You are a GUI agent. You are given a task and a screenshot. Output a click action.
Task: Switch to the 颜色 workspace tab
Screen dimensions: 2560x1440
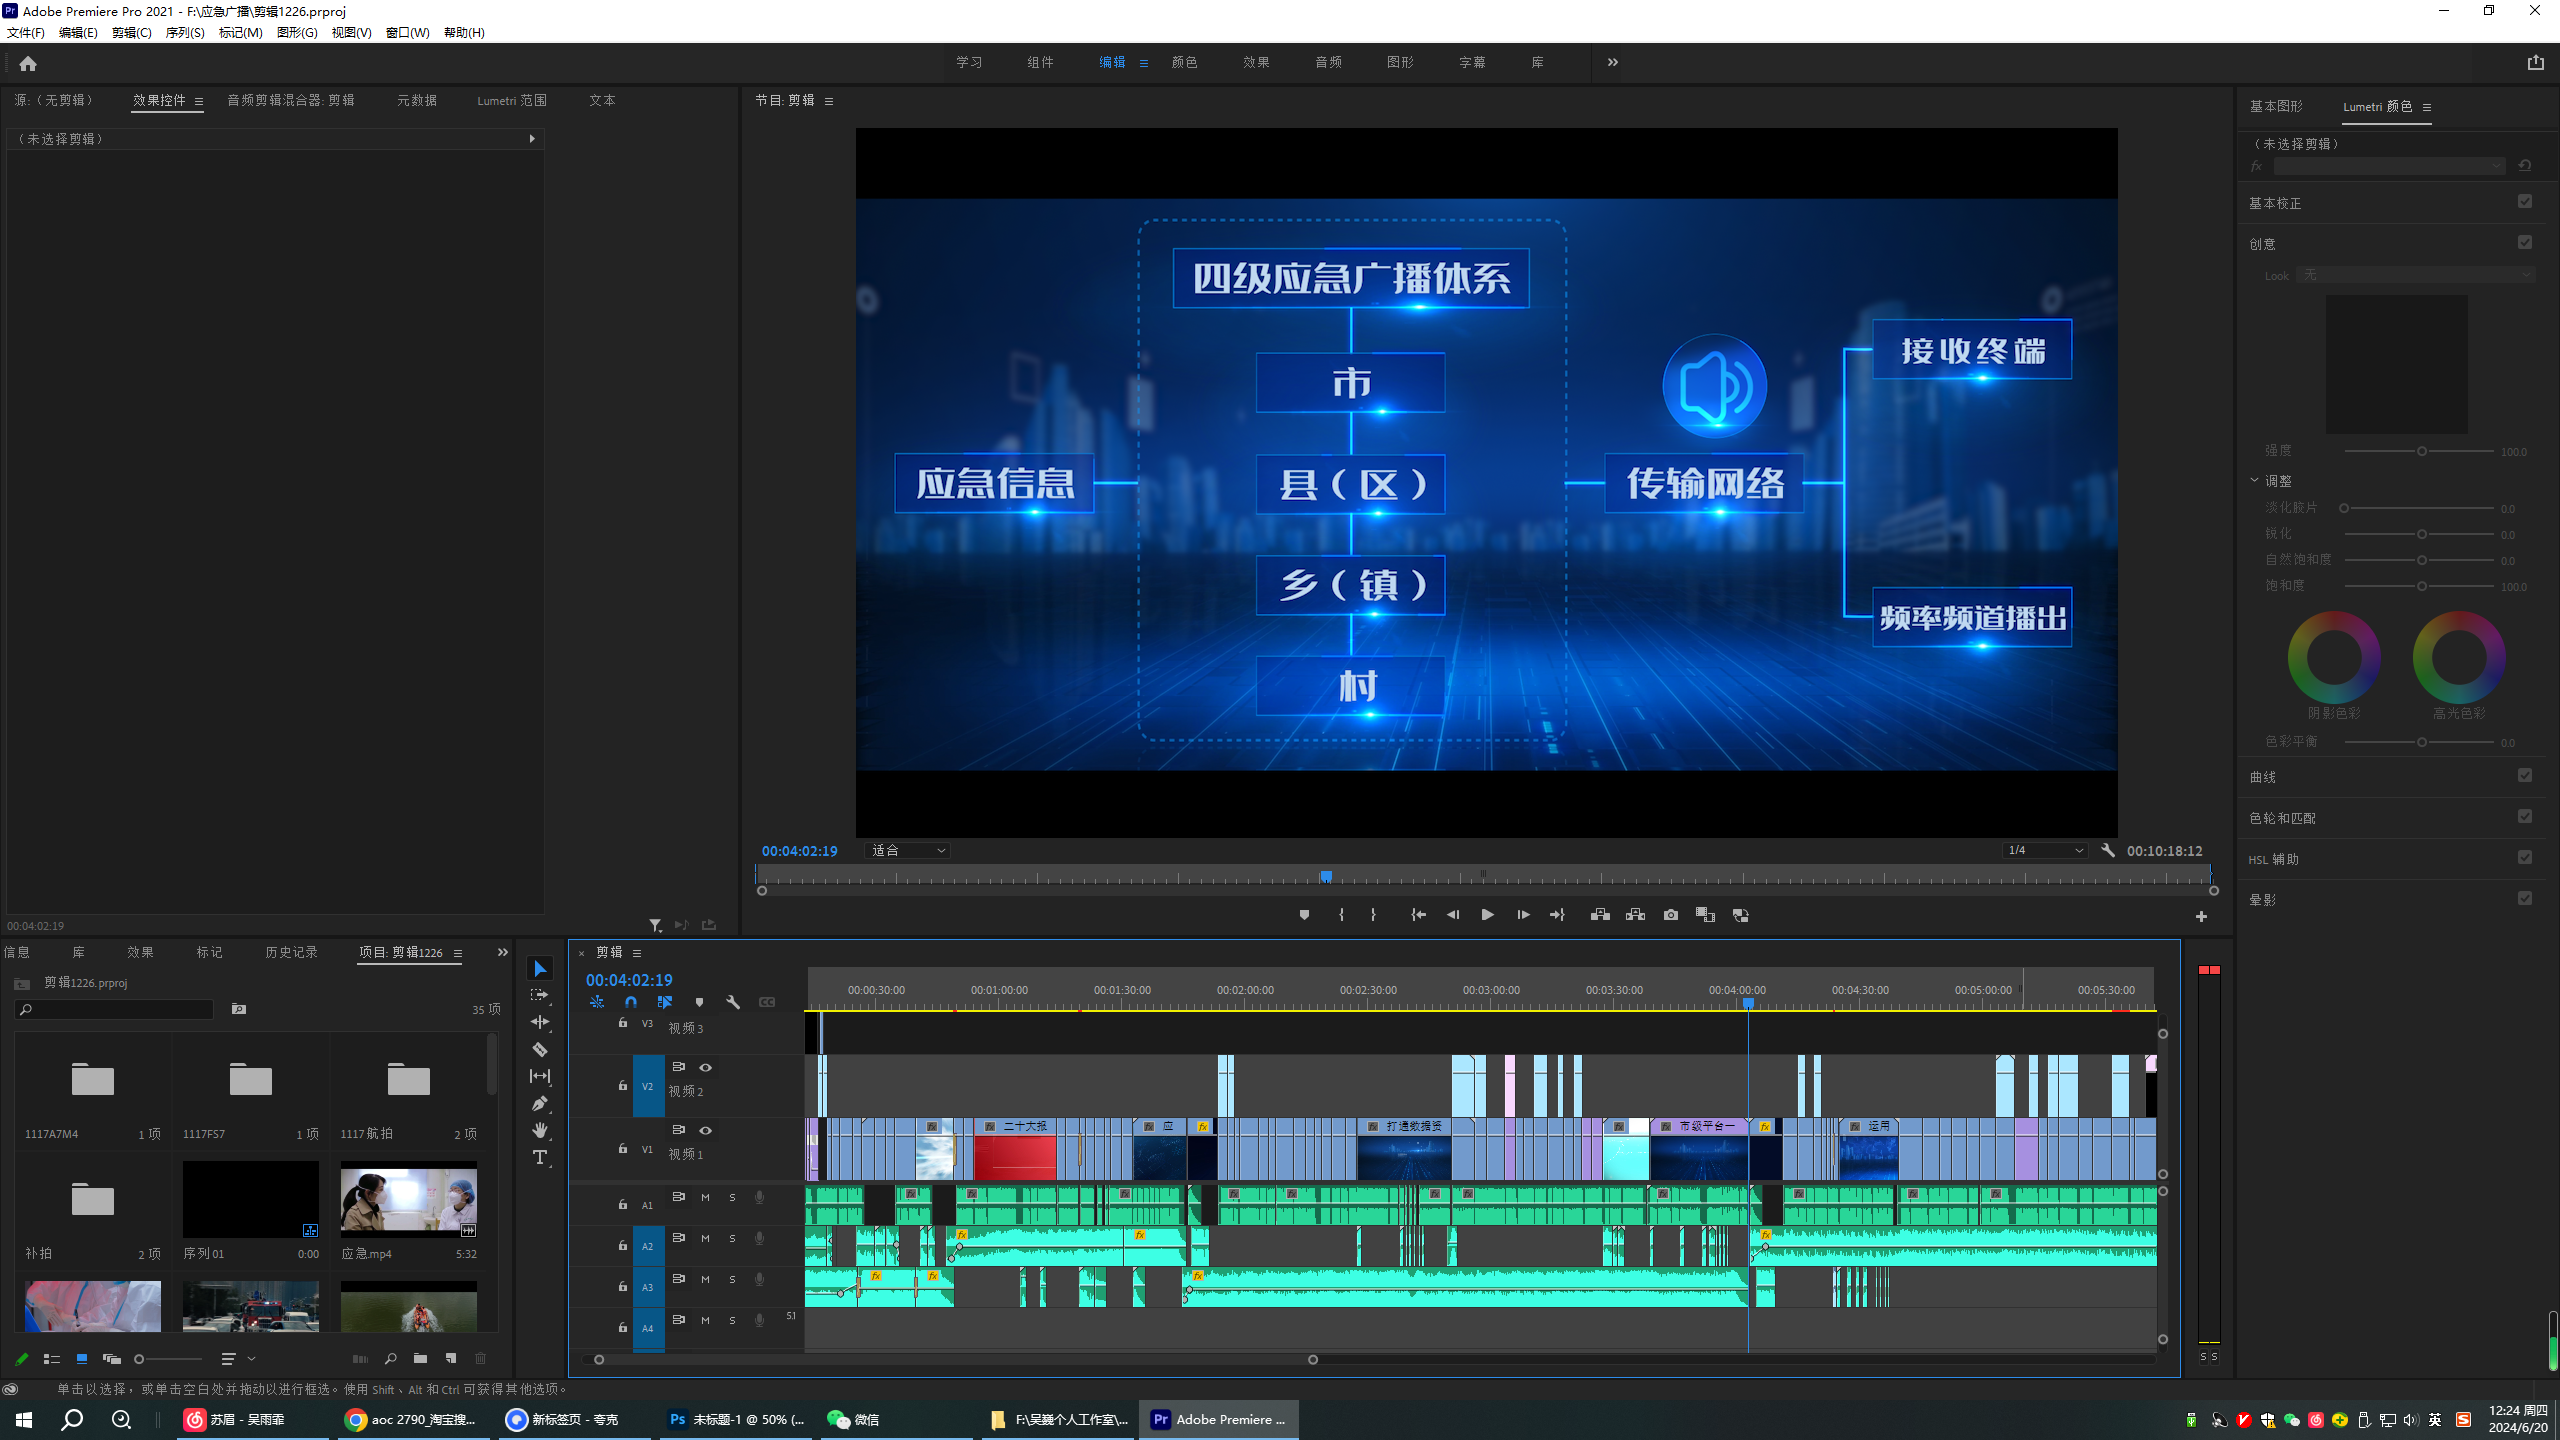[1184, 62]
